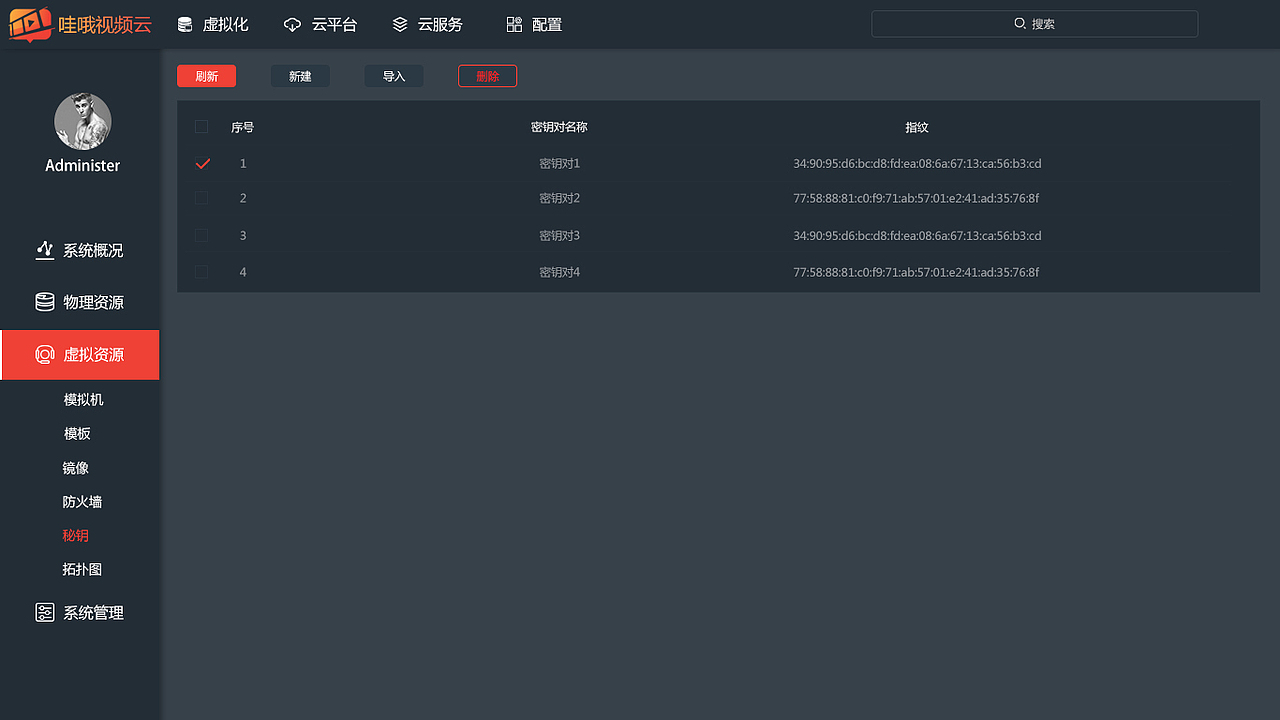Check the row 4 密钥对4 checkbox
The width and height of the screenshot is (1280, 720).
tap(201, 272)
